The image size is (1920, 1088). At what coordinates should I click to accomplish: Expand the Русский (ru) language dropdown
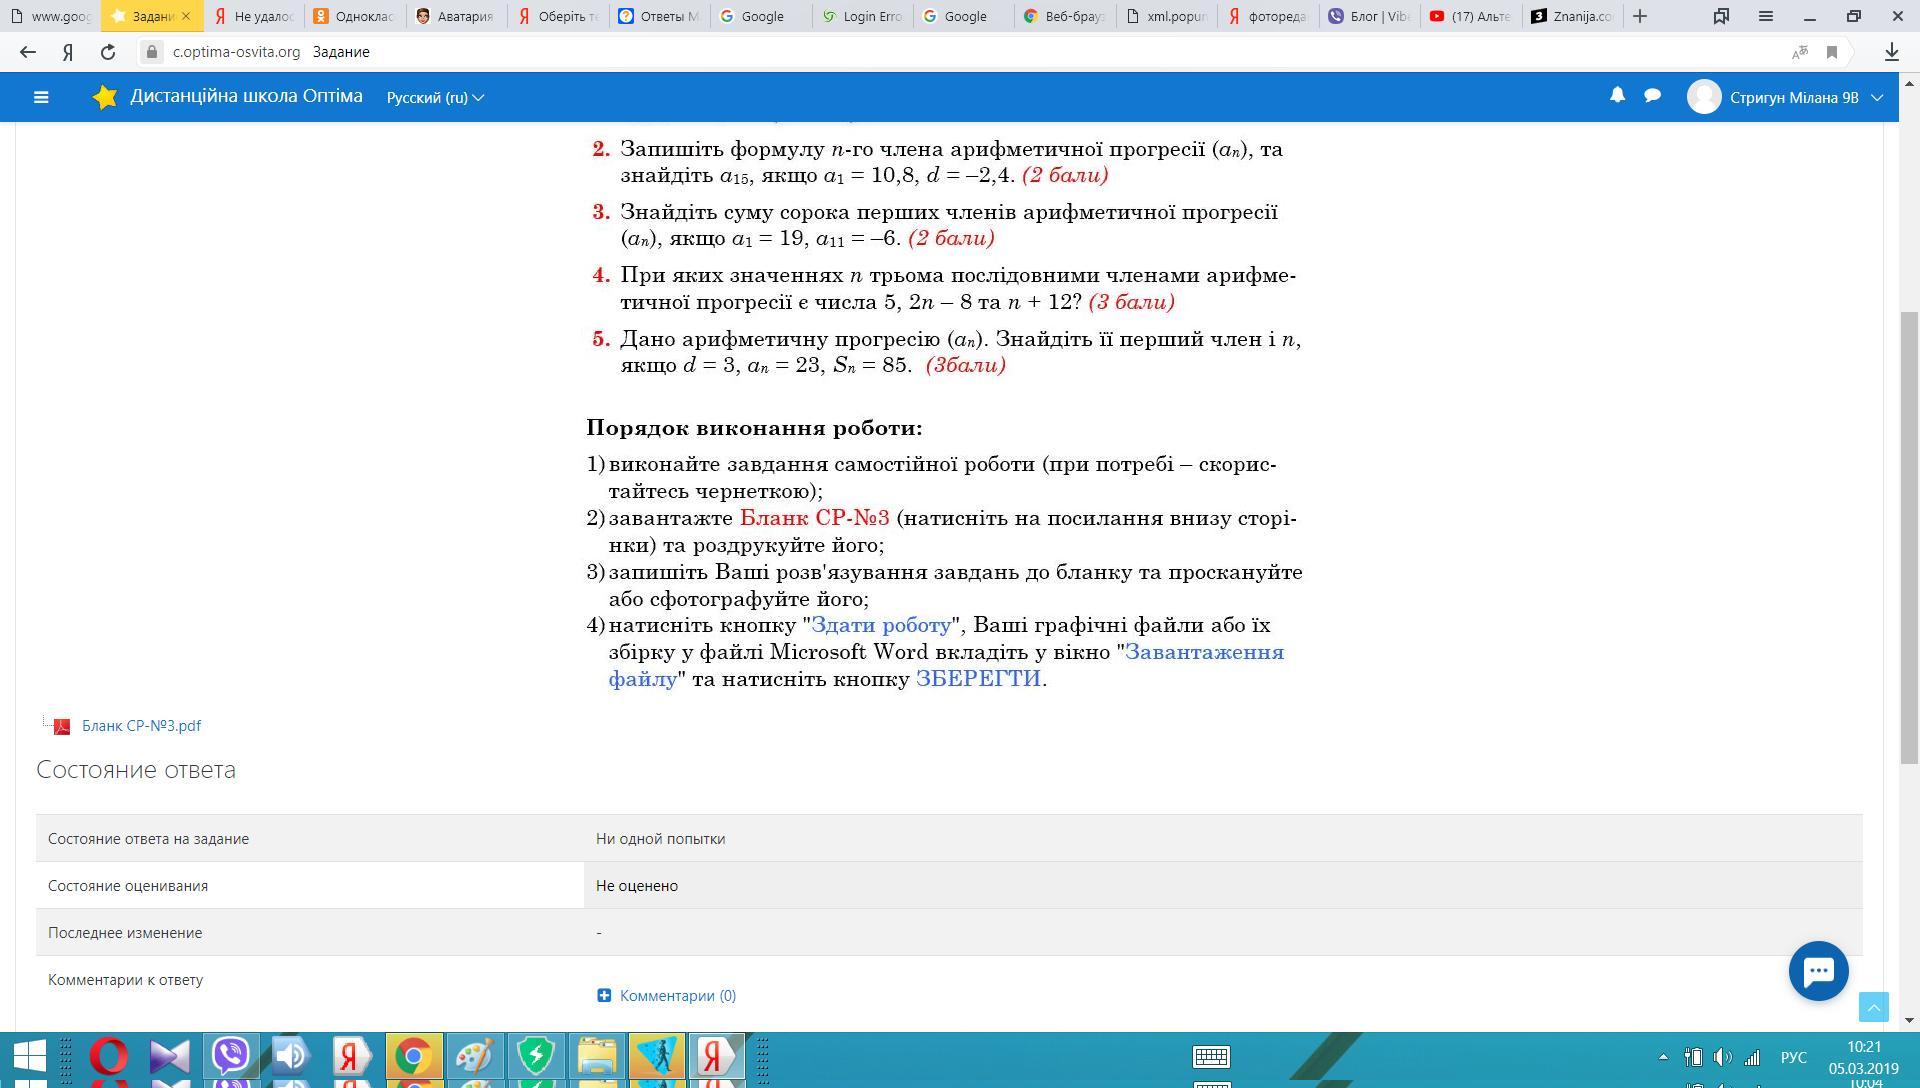tap(435, 97)
